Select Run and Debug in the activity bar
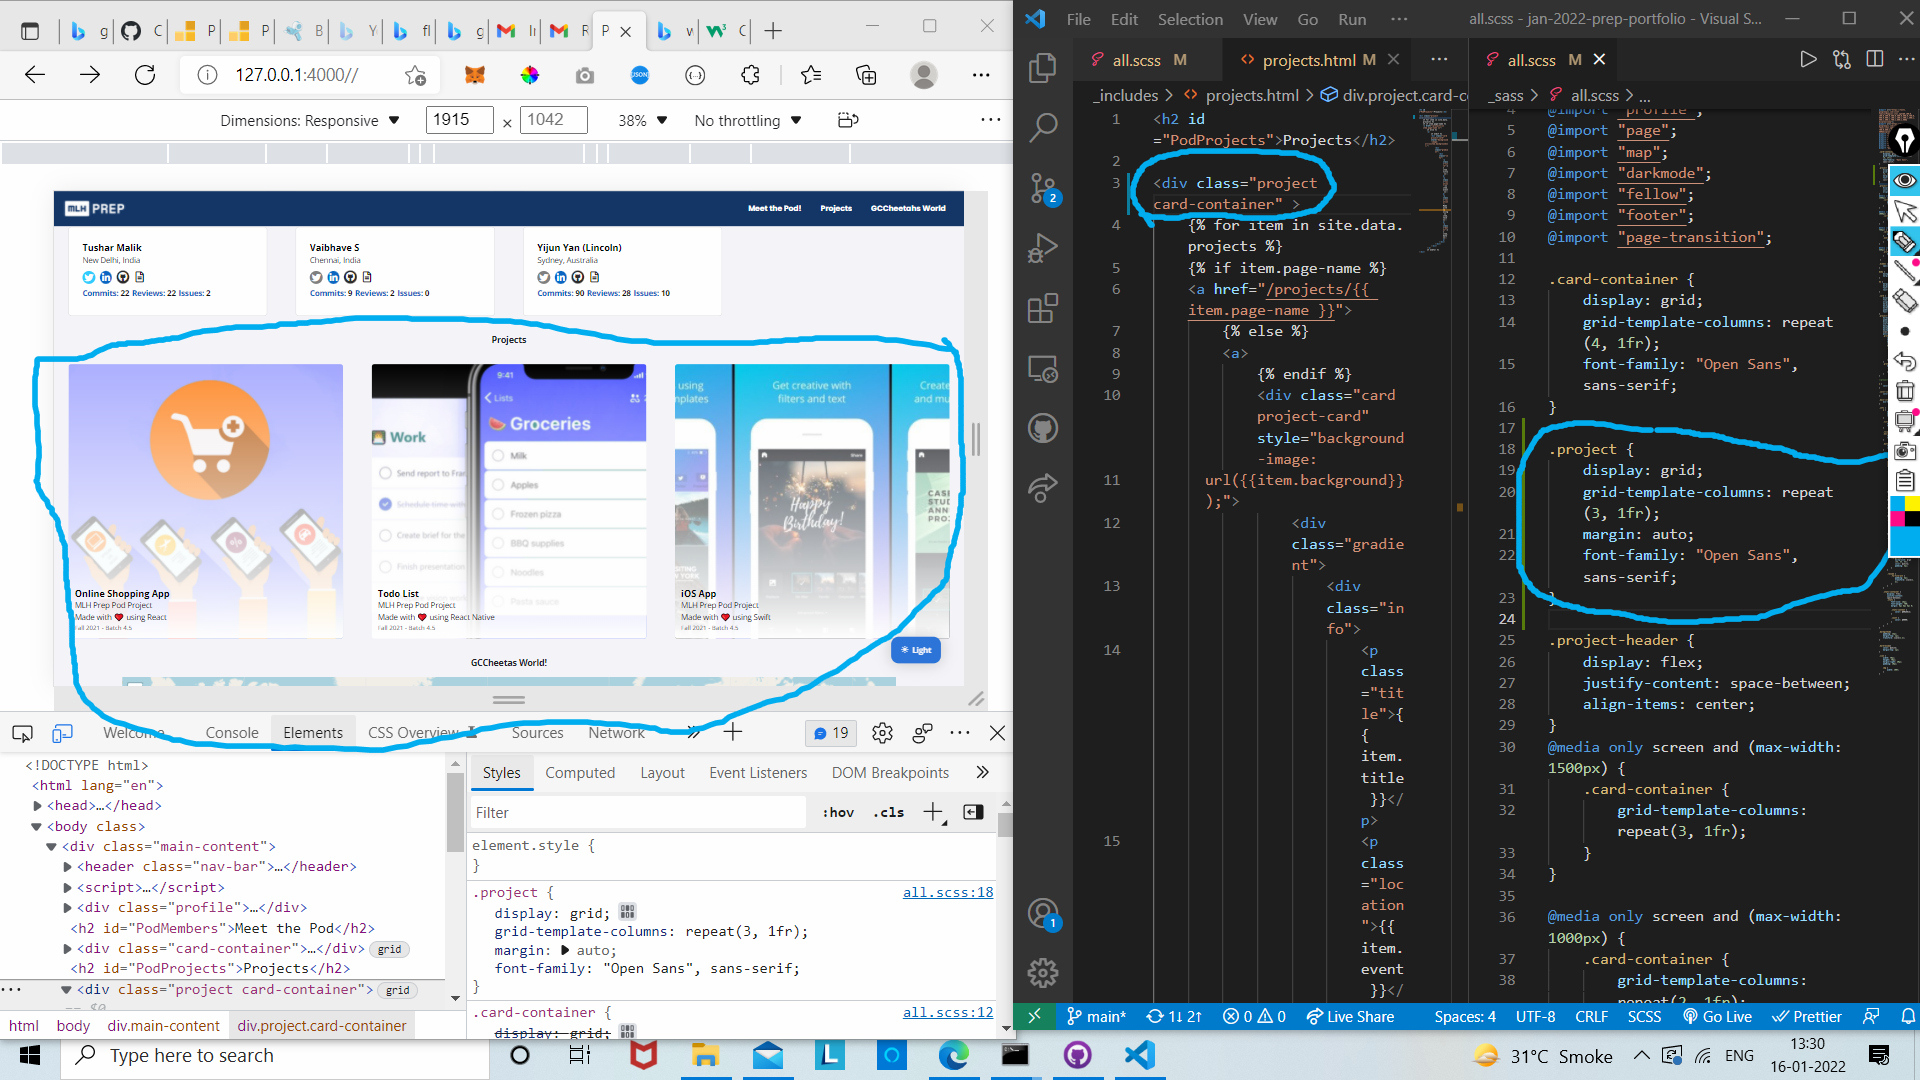 click(x=1043, y=248)
